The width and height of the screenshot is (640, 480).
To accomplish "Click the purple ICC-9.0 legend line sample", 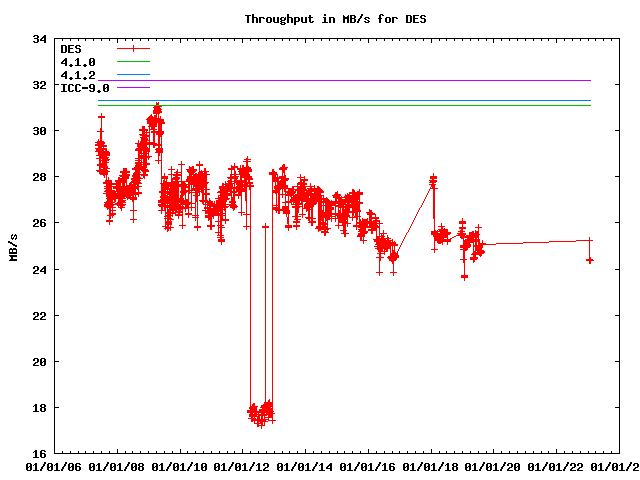I will pos(133,87).
